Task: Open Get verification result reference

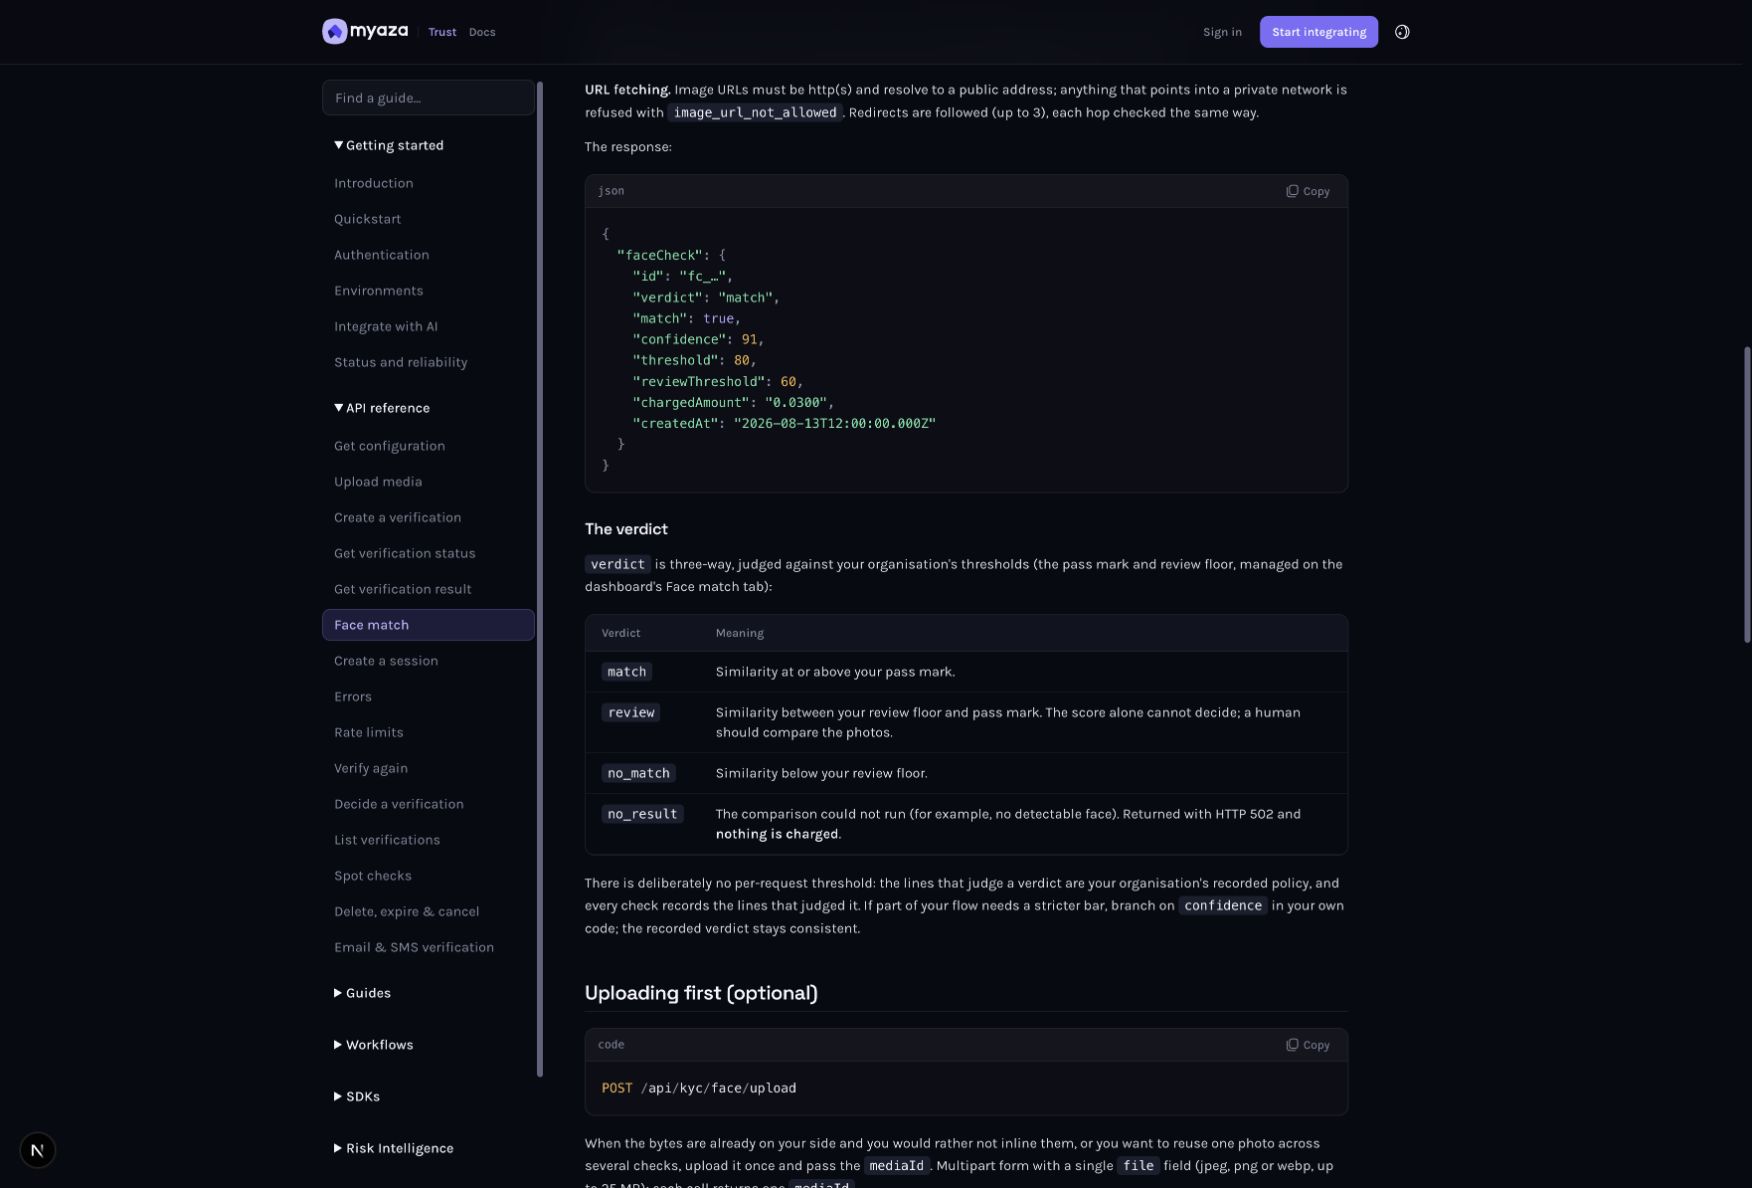Action: [x=402, y=590]
